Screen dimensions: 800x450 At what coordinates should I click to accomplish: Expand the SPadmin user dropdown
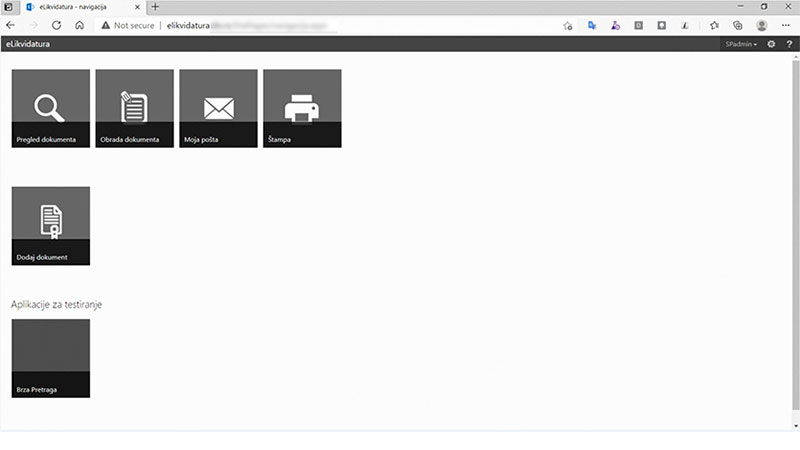[x=741, y=44]
